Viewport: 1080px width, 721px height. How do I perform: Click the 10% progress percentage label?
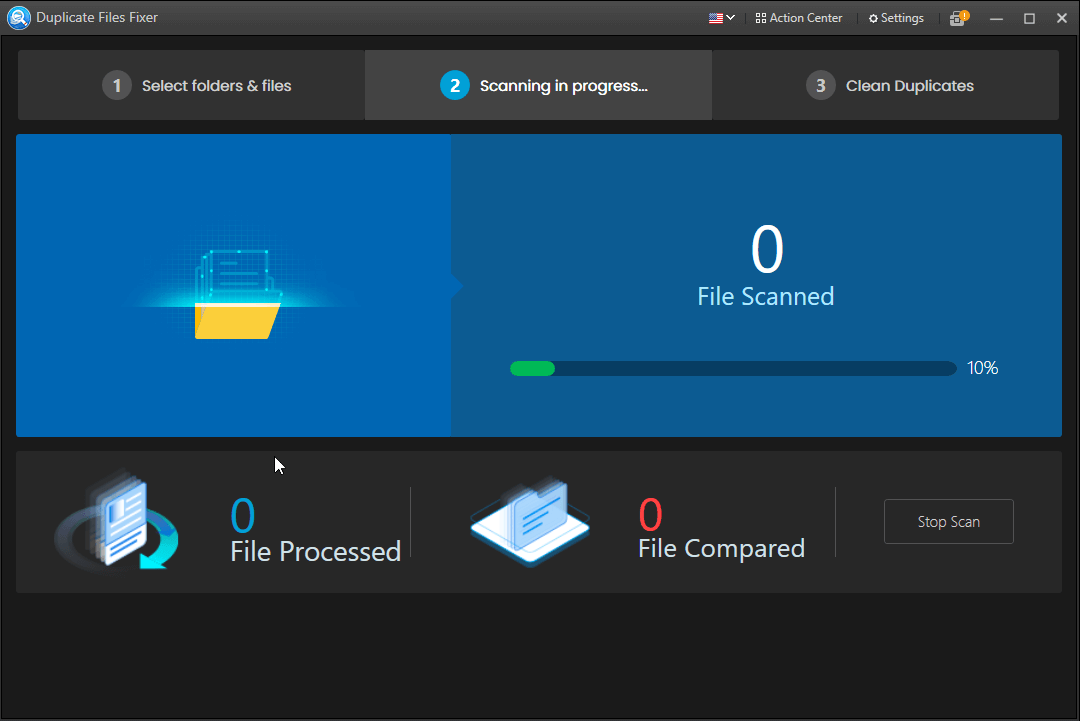click(982, 369)
